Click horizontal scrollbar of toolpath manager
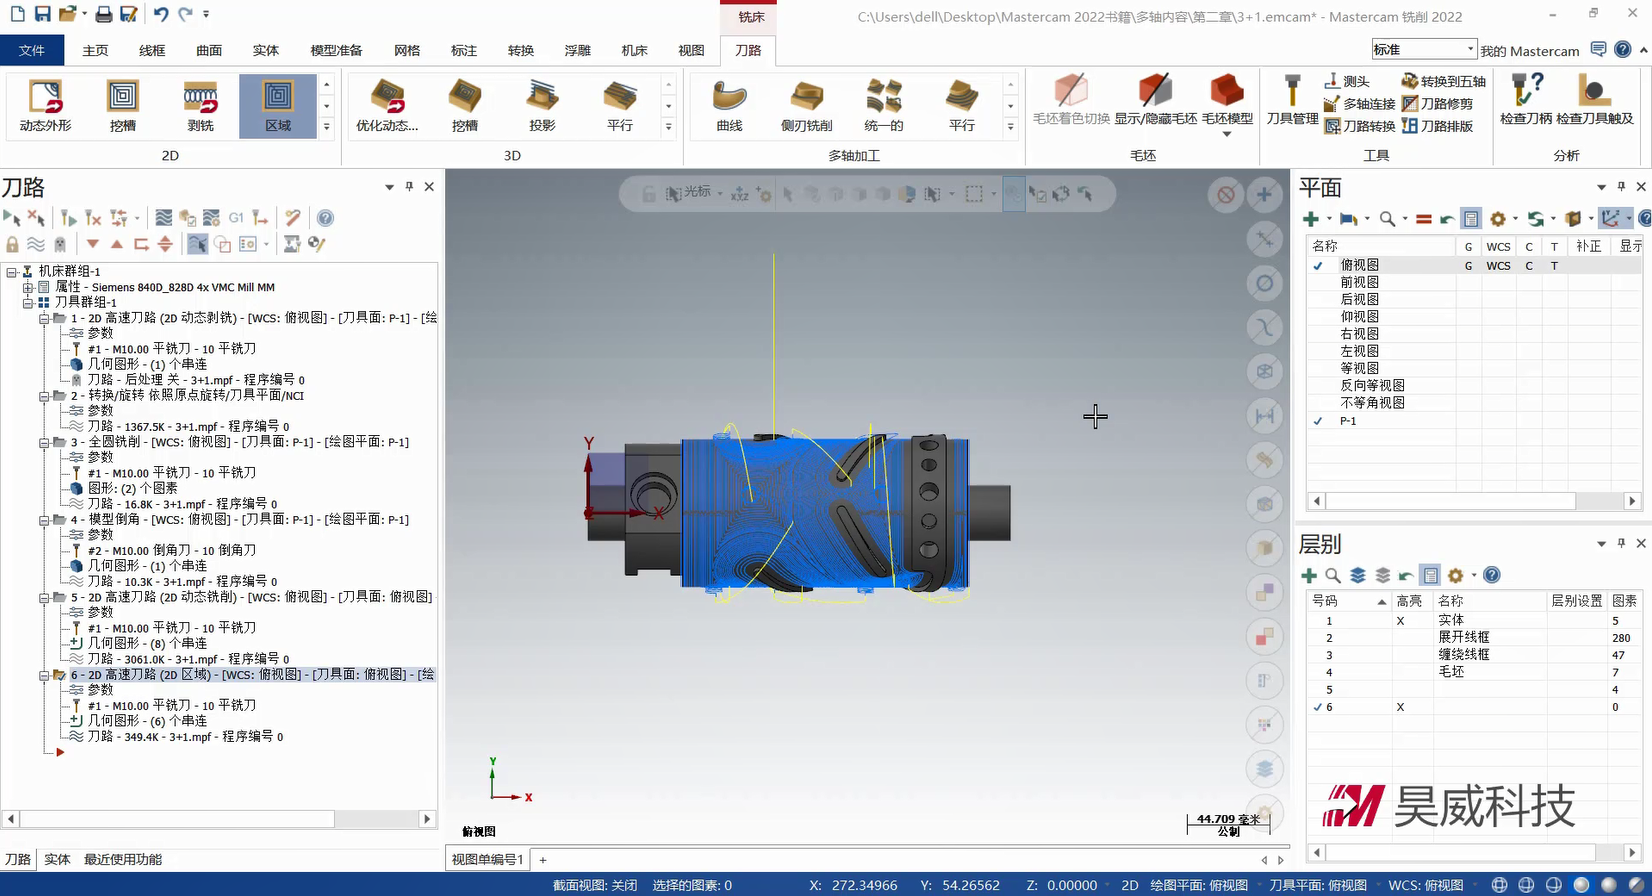1652x896 pixels. point(176,819)
